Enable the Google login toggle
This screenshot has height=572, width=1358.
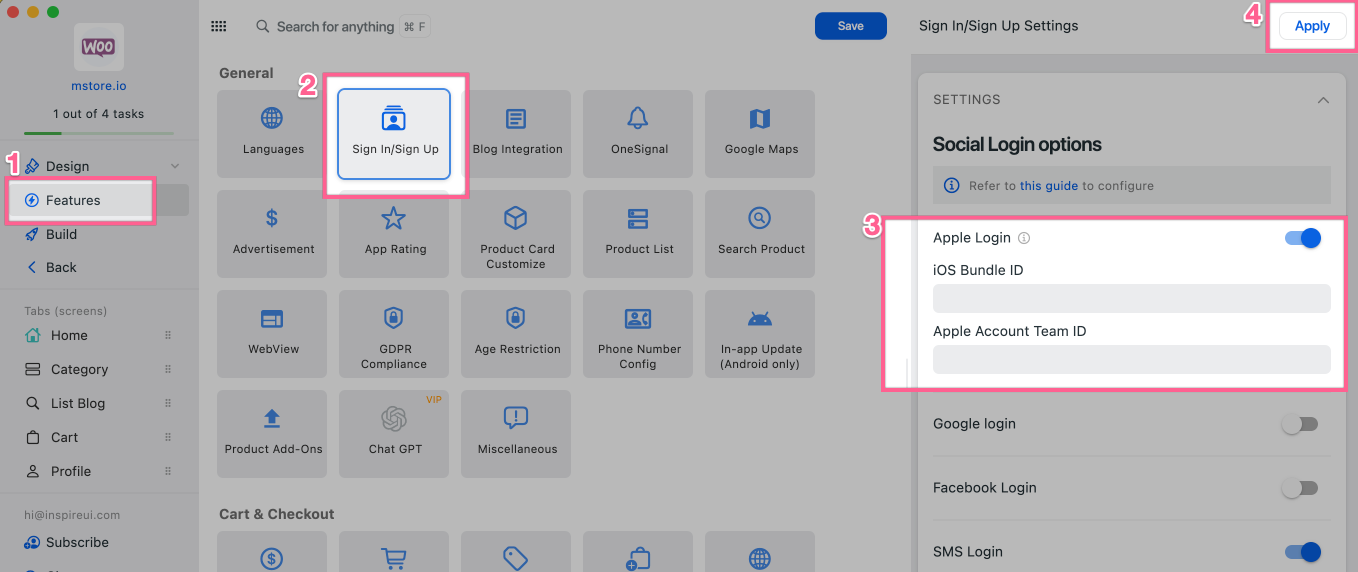pos(1300,424)
